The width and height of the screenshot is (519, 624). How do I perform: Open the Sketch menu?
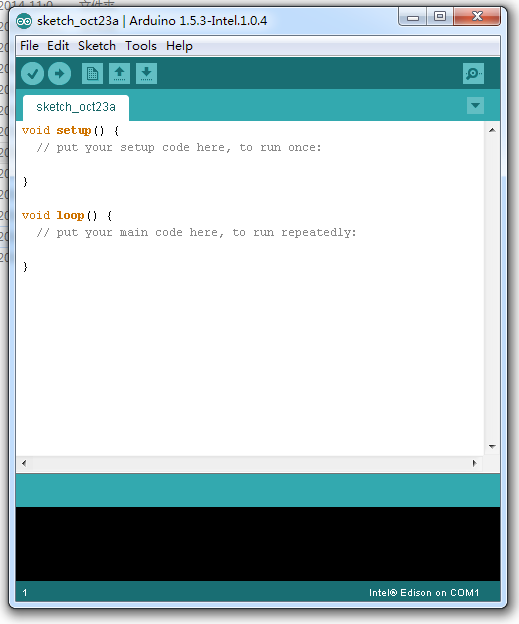click(x=97, y=46)
